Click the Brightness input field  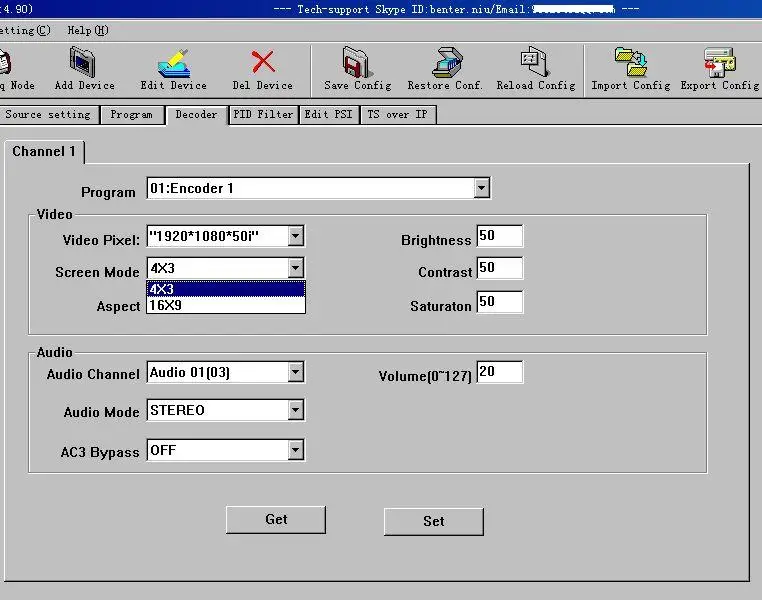(x=500, y=237)
